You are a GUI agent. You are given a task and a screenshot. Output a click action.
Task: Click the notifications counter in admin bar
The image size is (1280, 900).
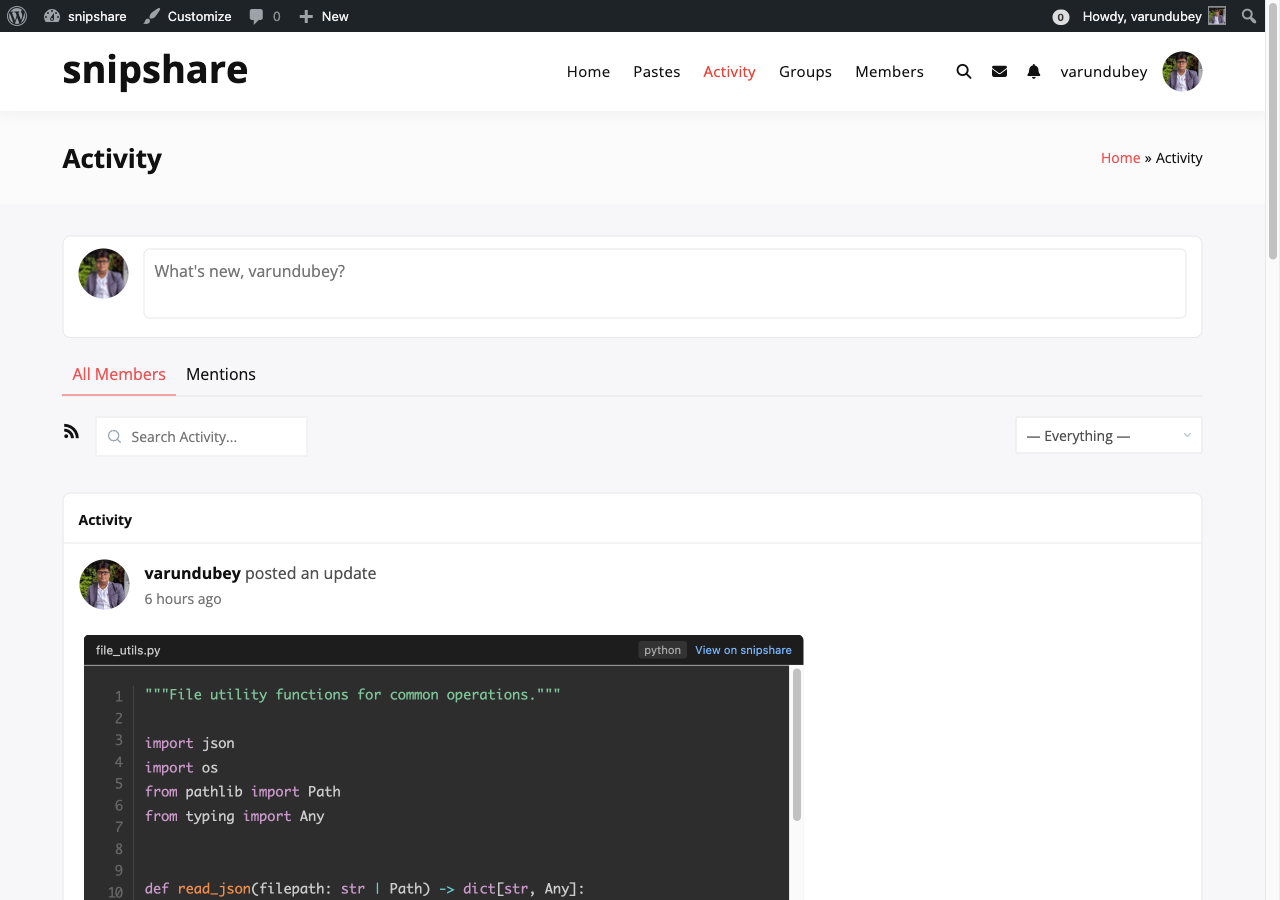pyautogui.click(x=1061, y=17)
